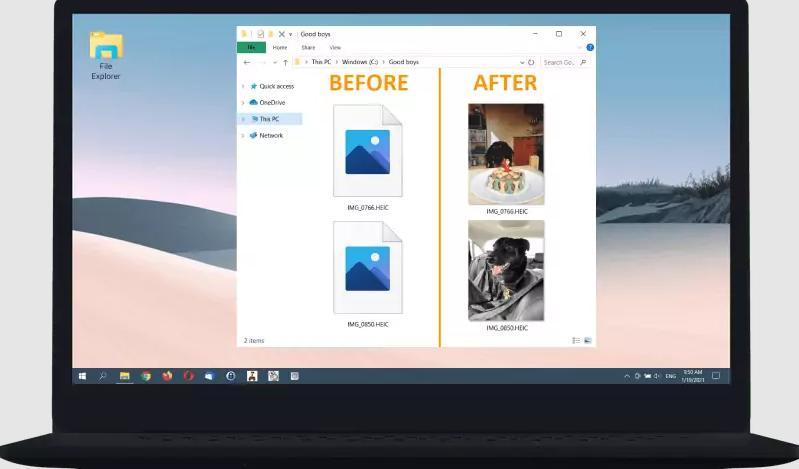The width and height of the screenshot is (799, 469).
Task: Open the File ribbon tab
Action: pos(251,47)
